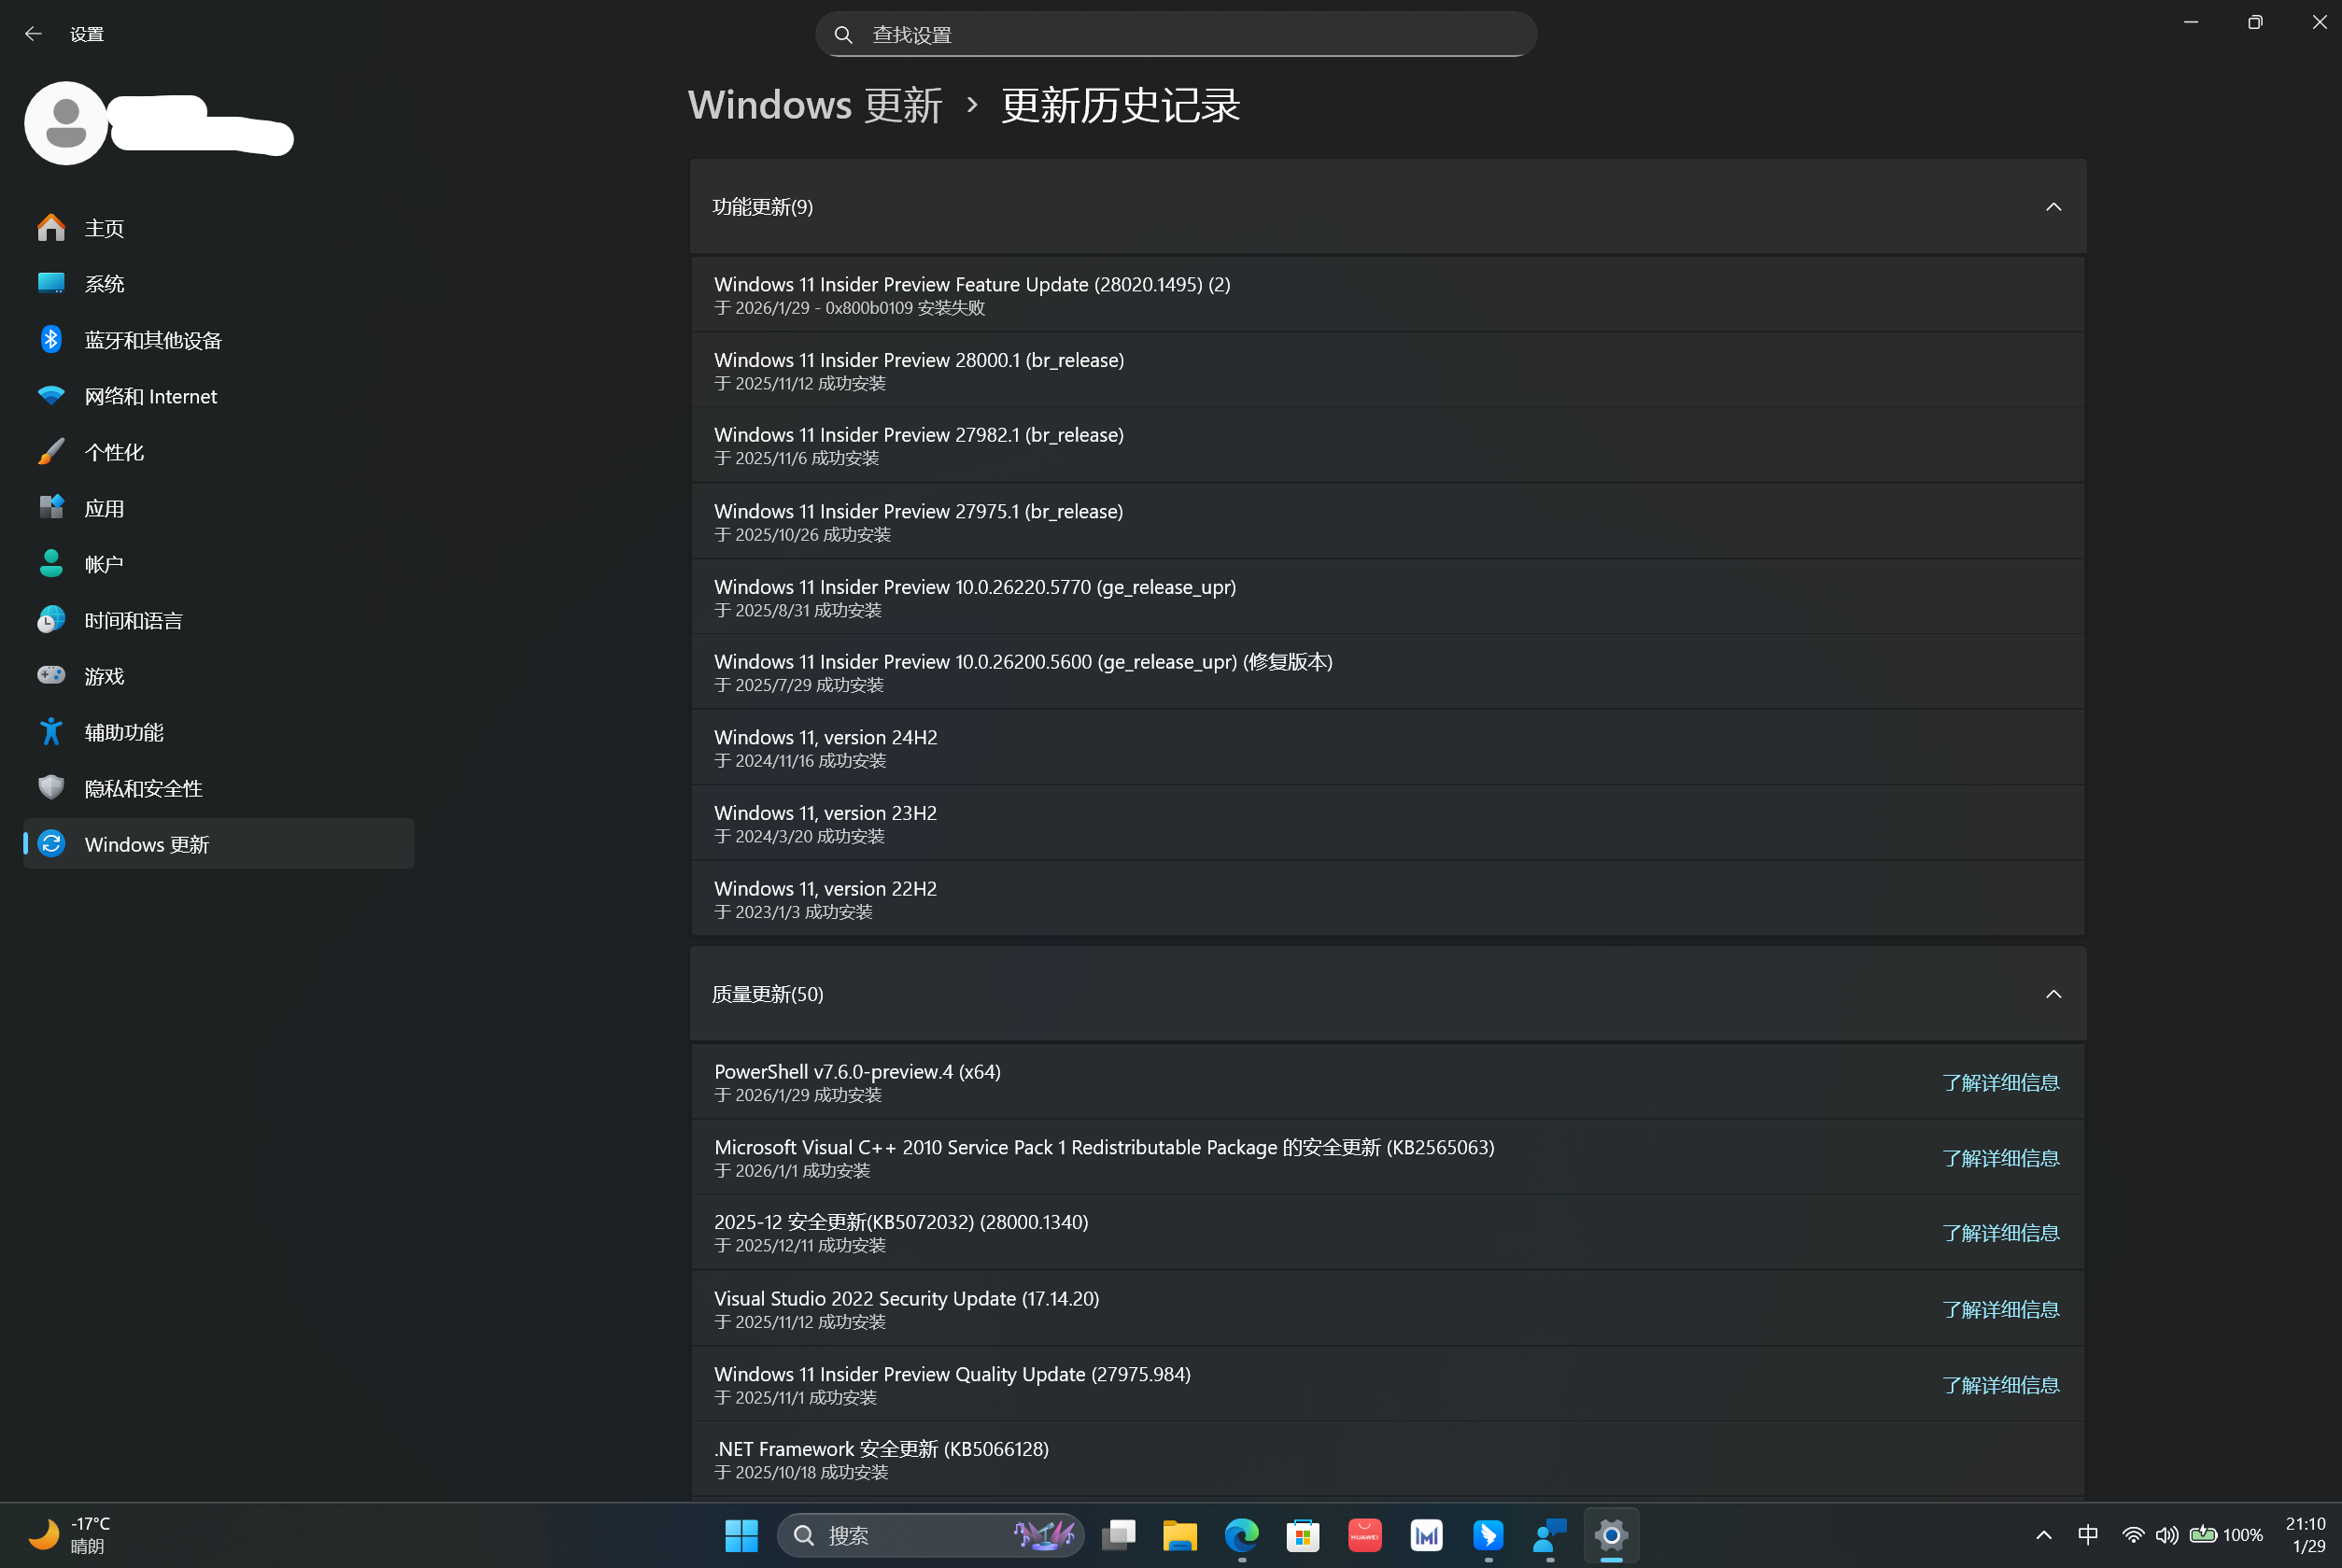
Task: Click the 游戏 controller icon
Action: click(x=51, y=676)
